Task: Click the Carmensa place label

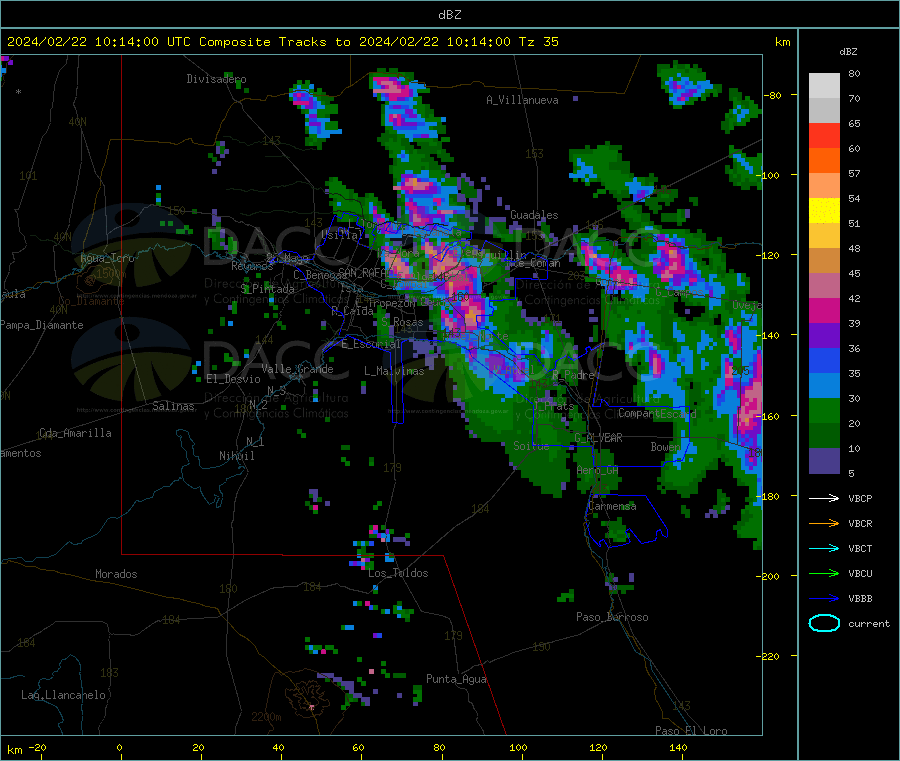Action: click(612, 506)
